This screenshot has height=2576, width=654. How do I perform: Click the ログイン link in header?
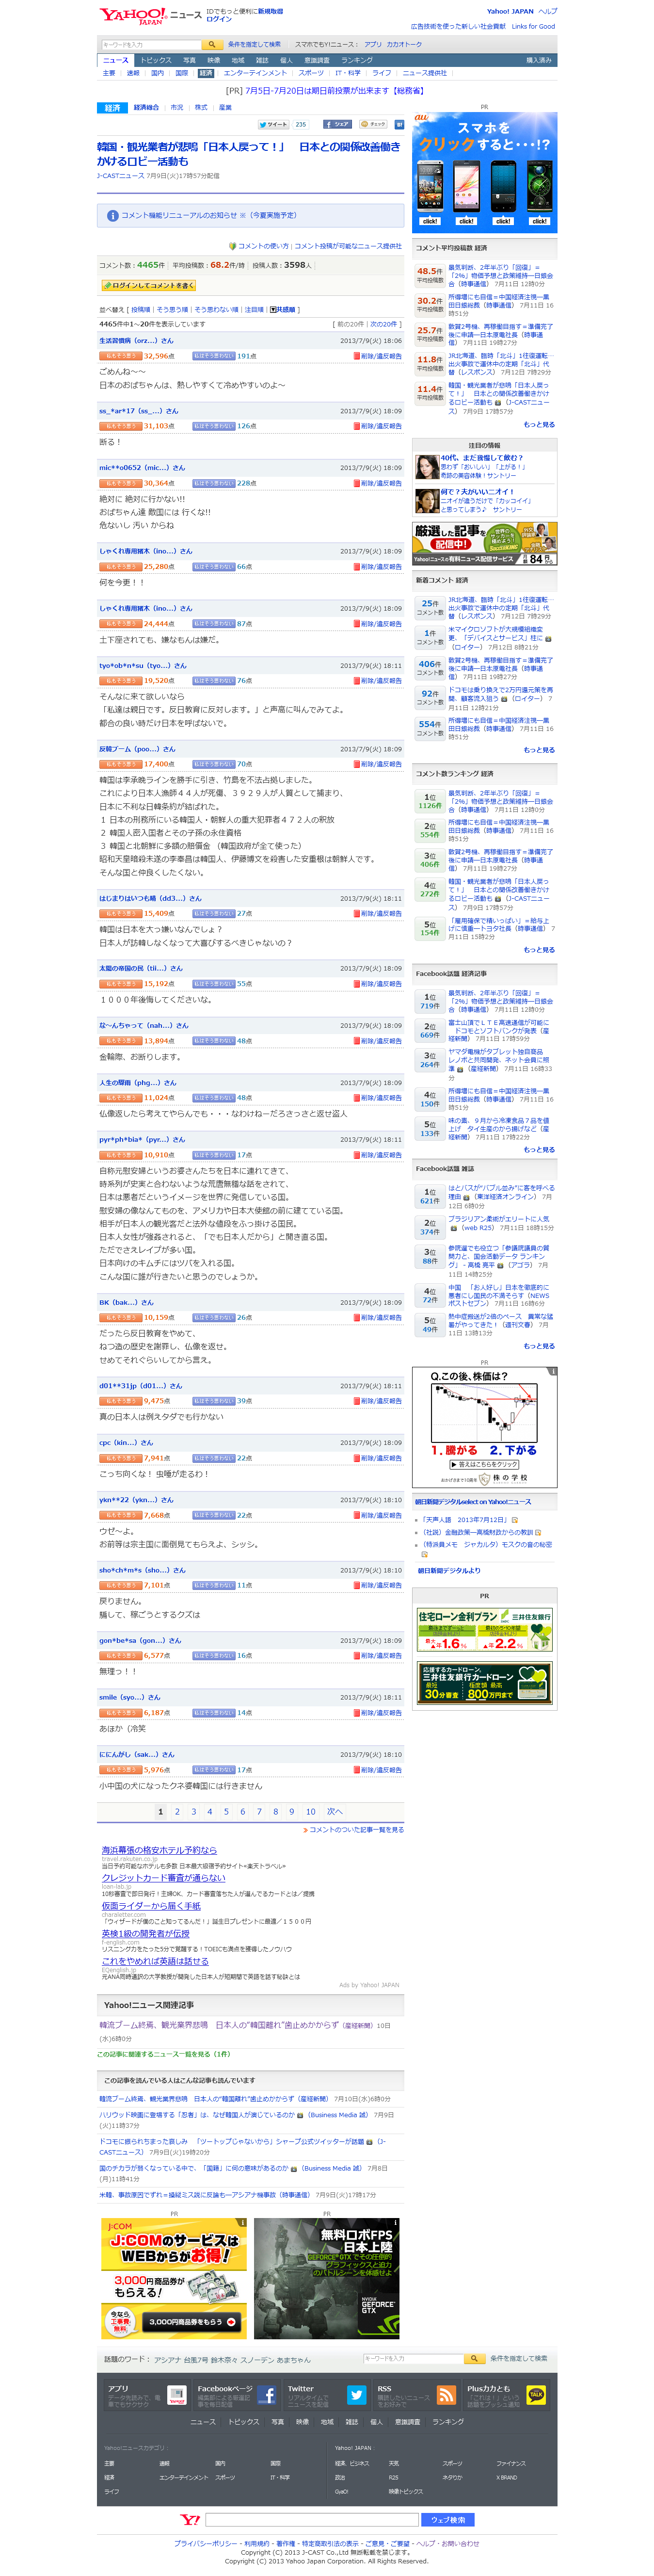tap(219, 19)
